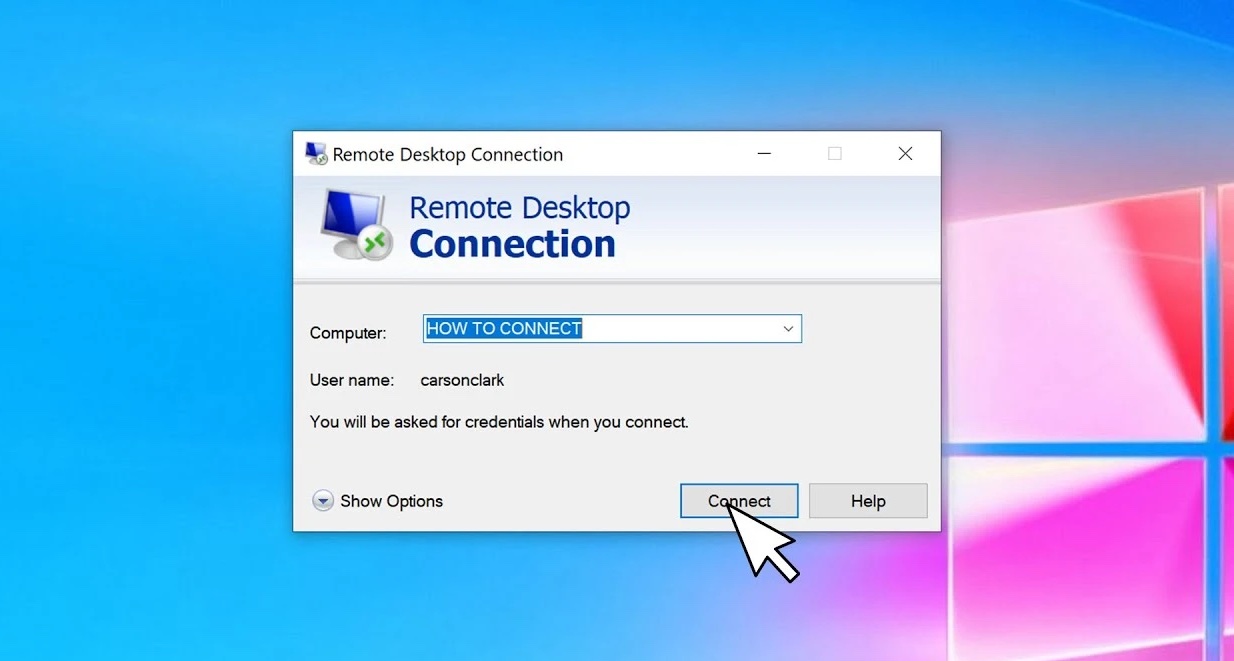
Task: Click the Computer: label
Action: 348,333
